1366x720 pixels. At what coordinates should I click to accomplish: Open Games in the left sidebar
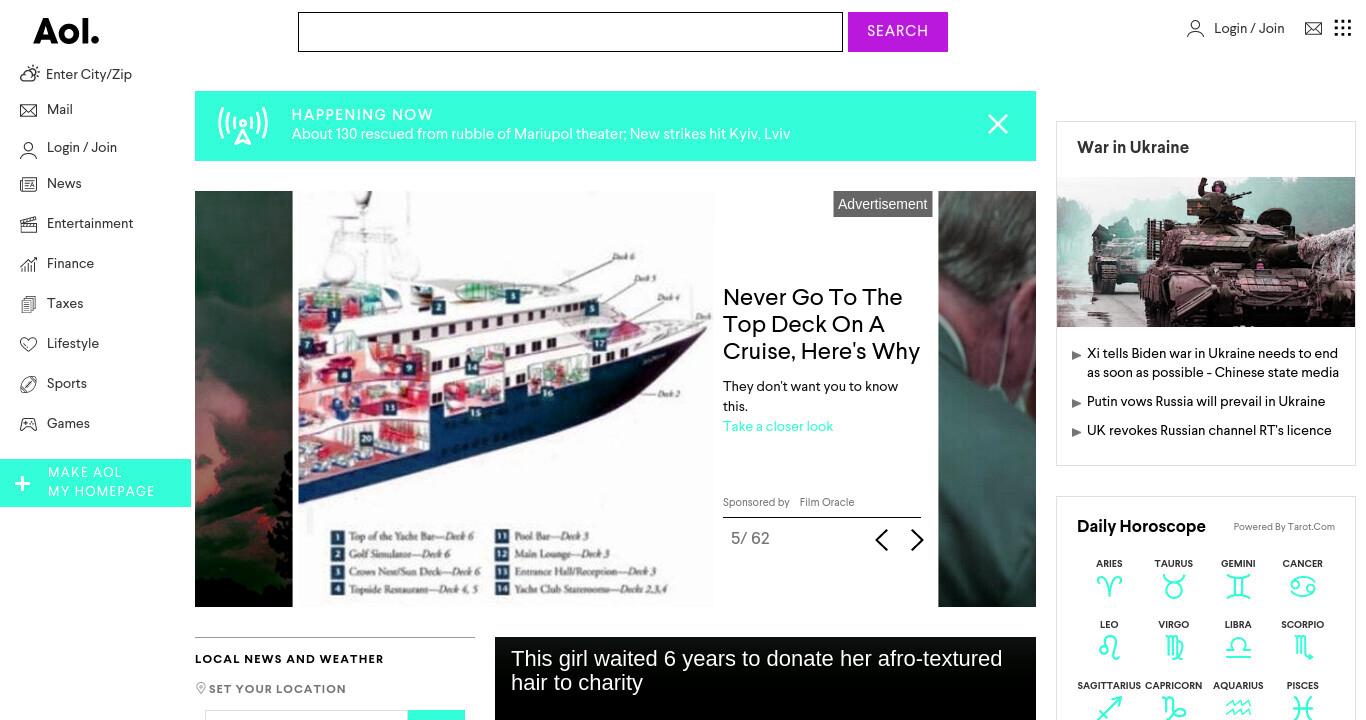68,424
